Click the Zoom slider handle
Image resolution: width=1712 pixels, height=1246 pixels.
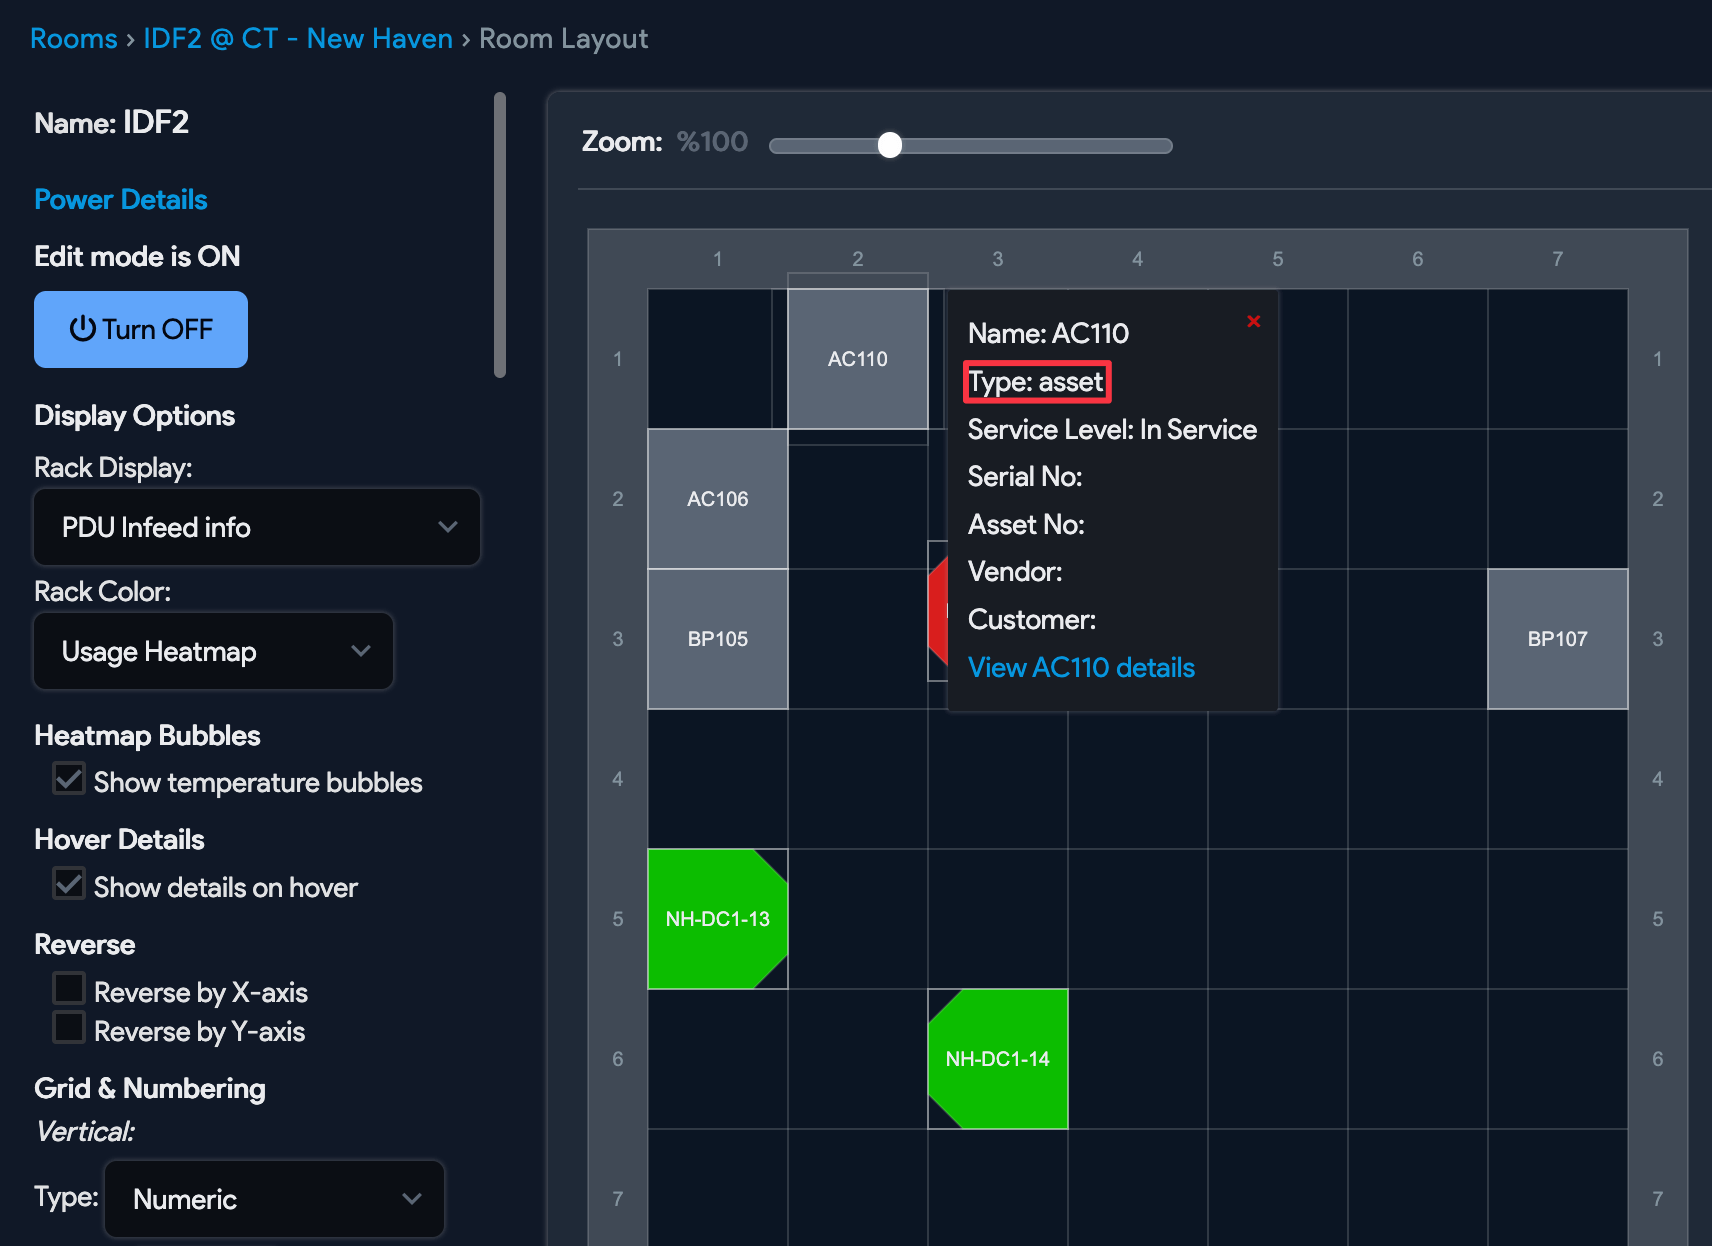click(x=889, y=146)
